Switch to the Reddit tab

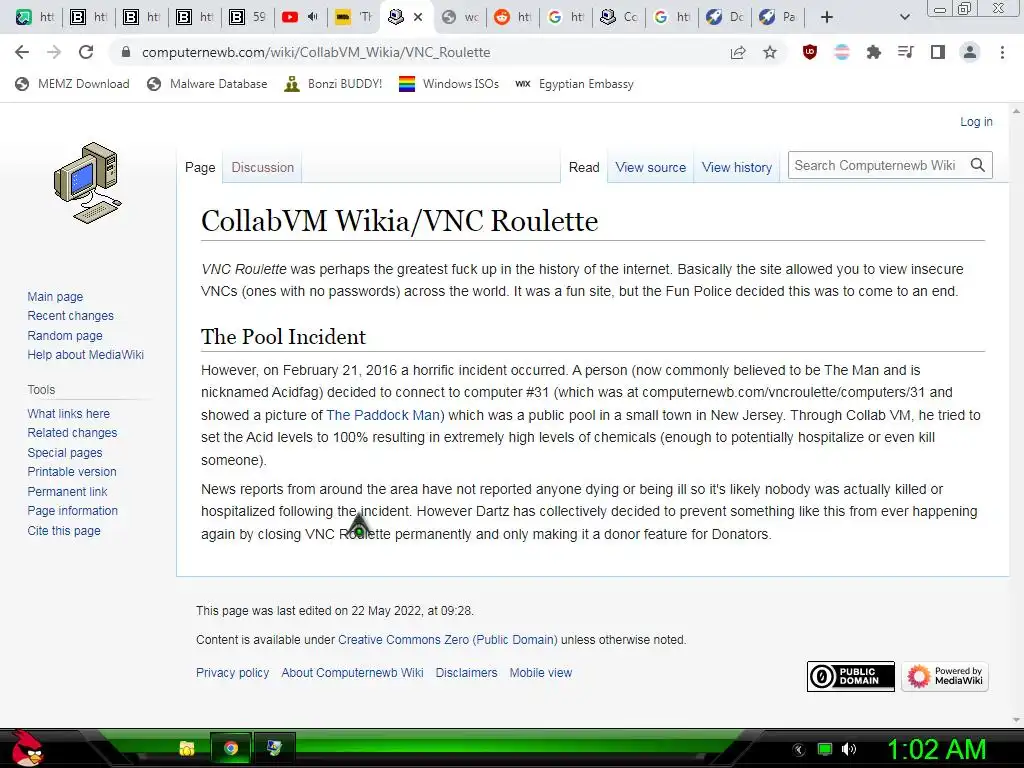513,17
